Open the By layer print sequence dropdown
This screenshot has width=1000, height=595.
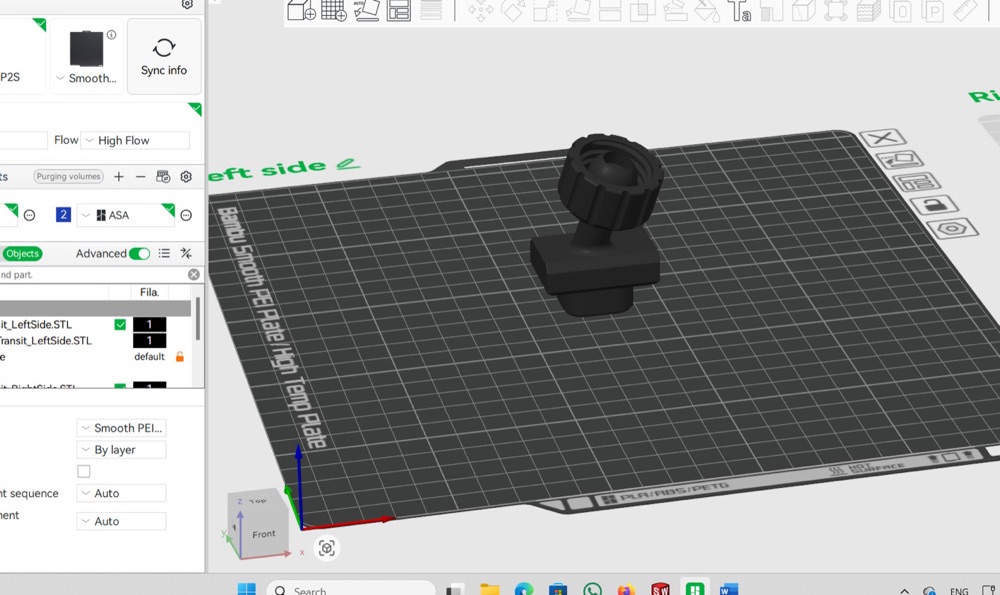[121, 450]
